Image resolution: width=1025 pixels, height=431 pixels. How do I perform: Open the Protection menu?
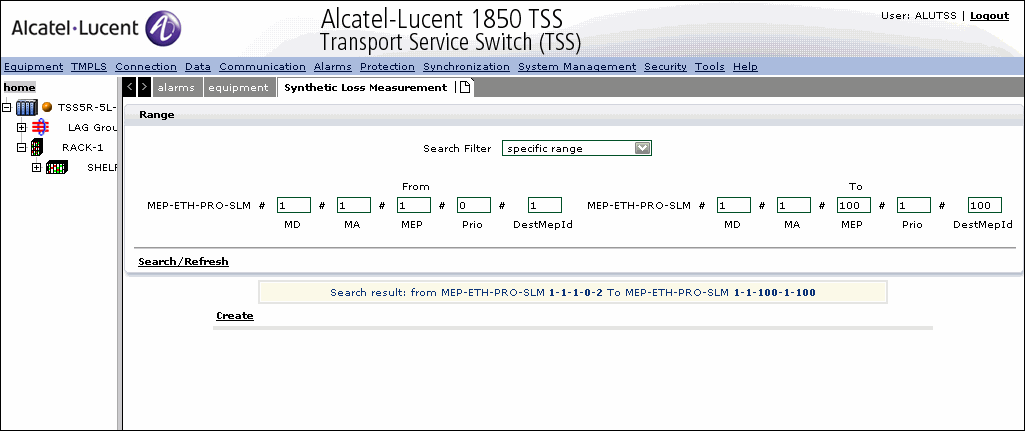pos(387,67)
